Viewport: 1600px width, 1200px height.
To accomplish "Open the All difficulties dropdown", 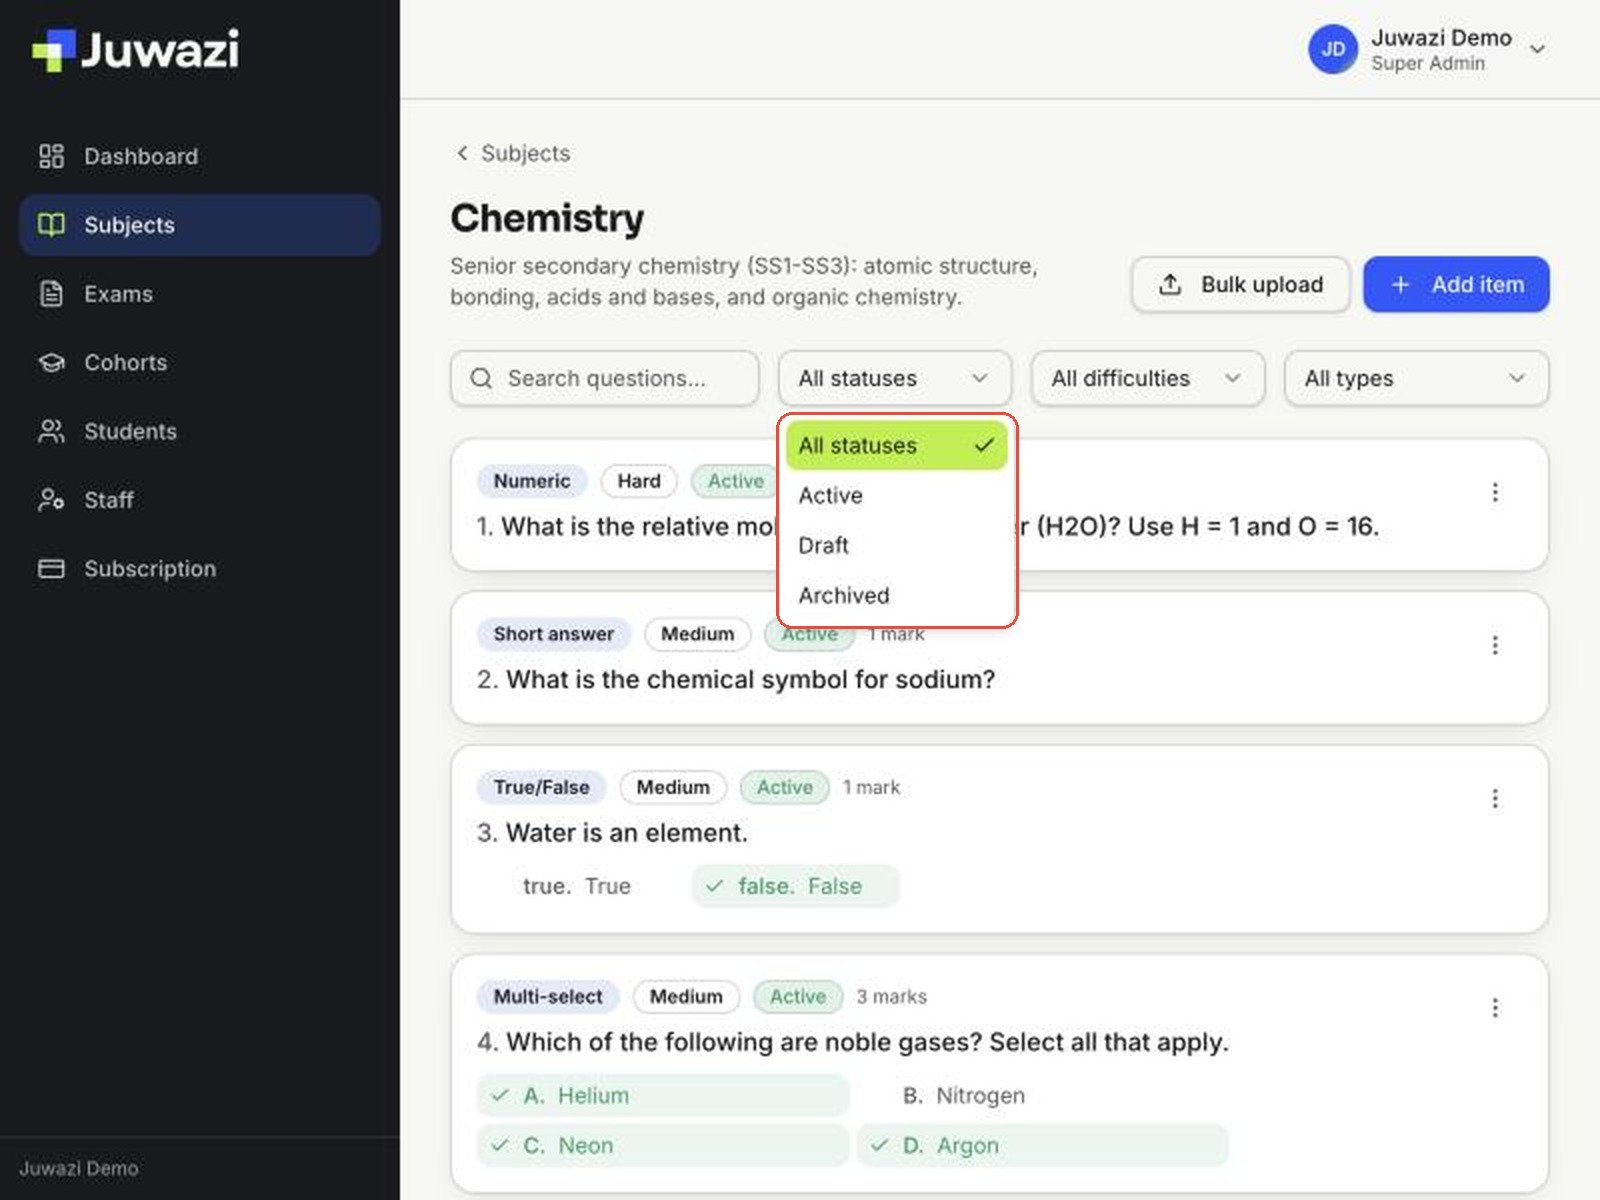I will click(1148, 378).
